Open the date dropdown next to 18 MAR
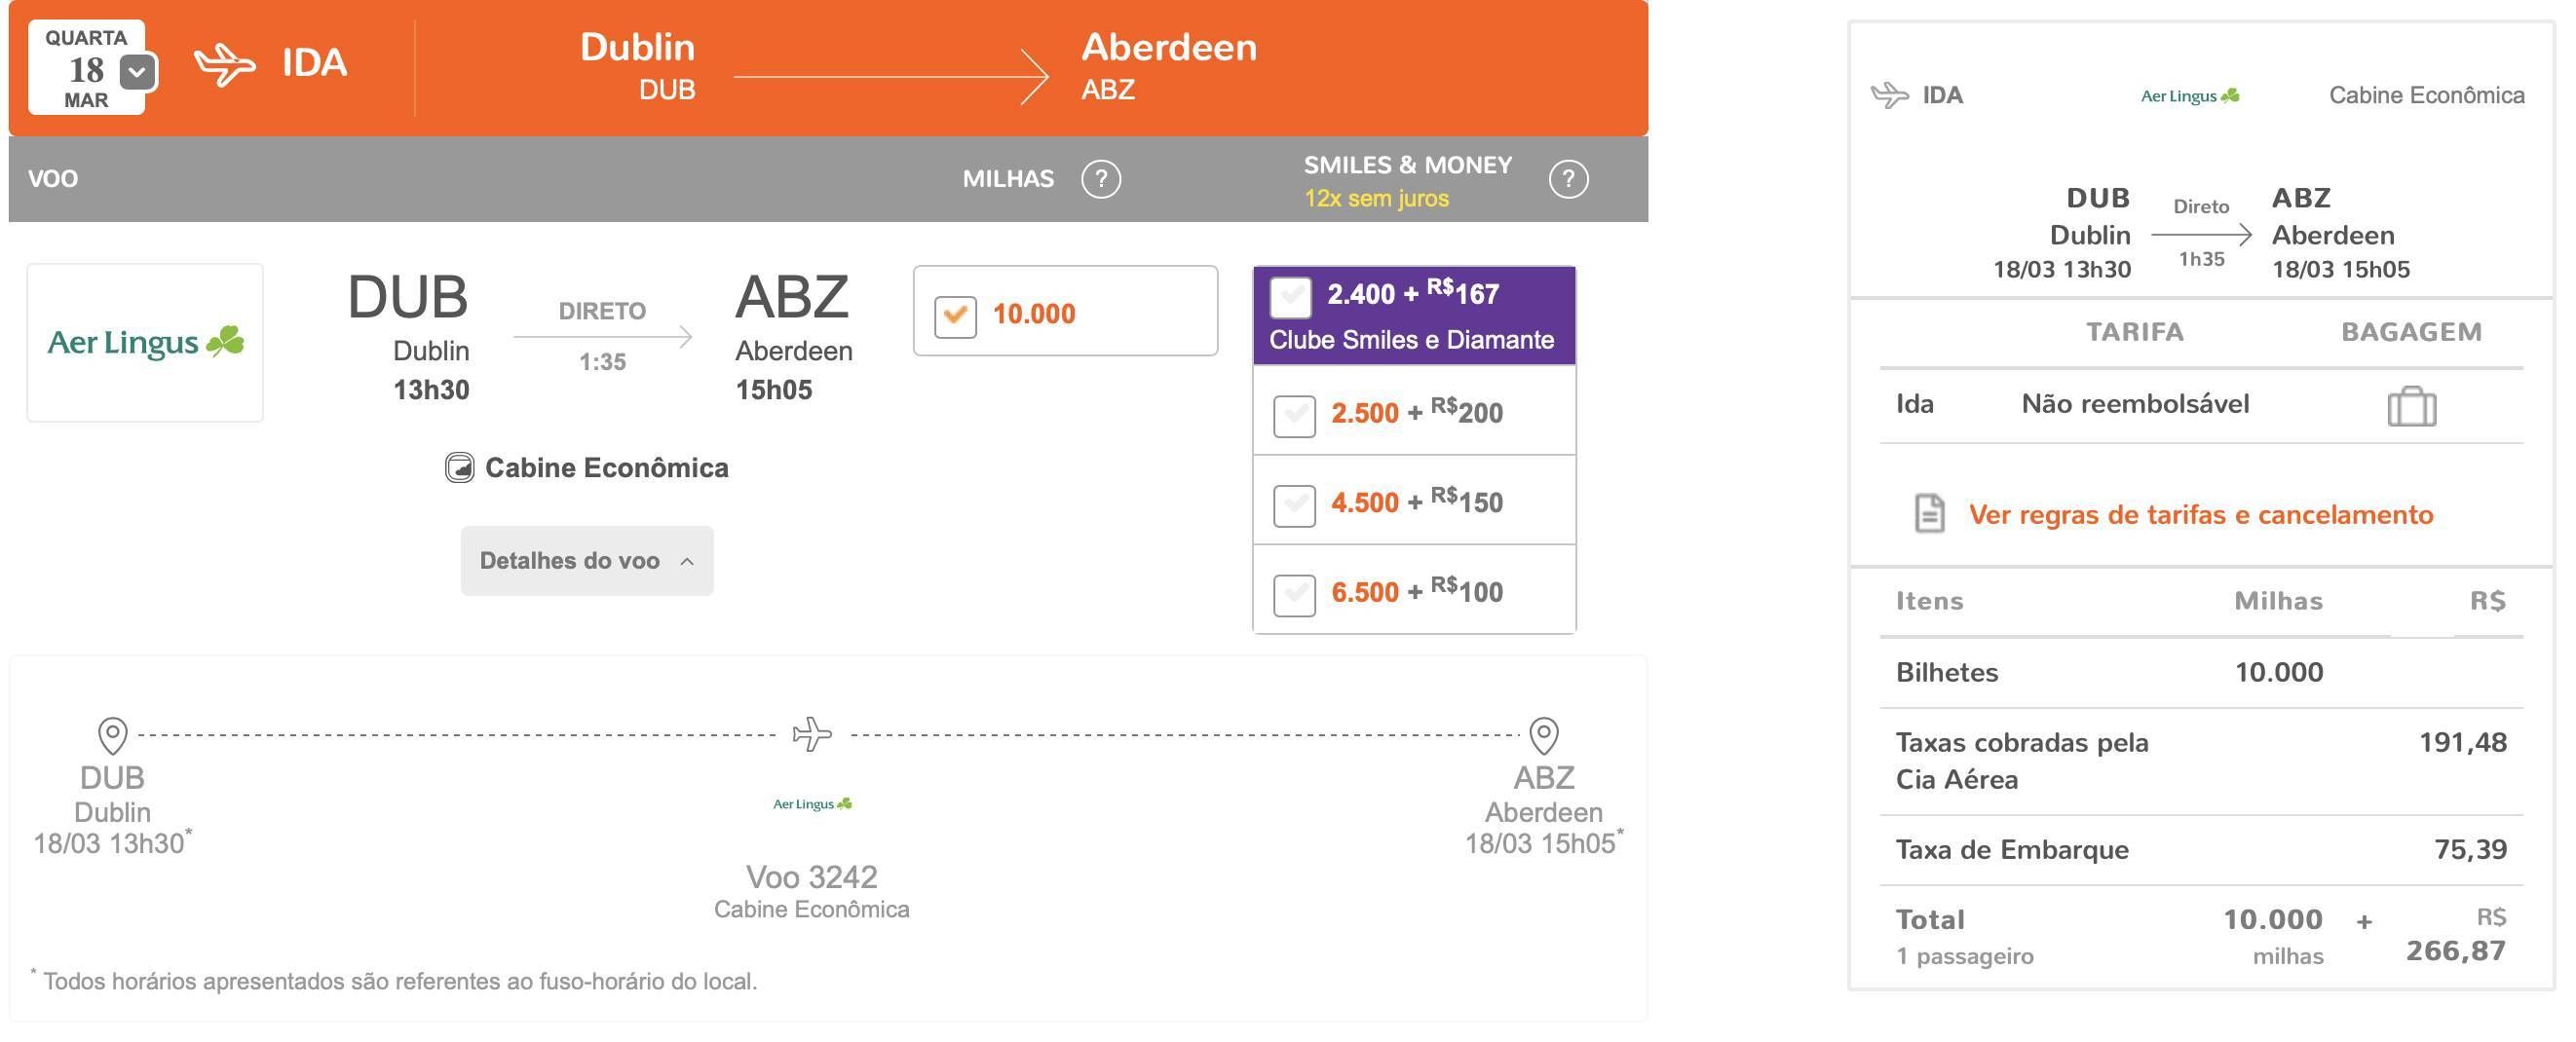 click(138, 72)
